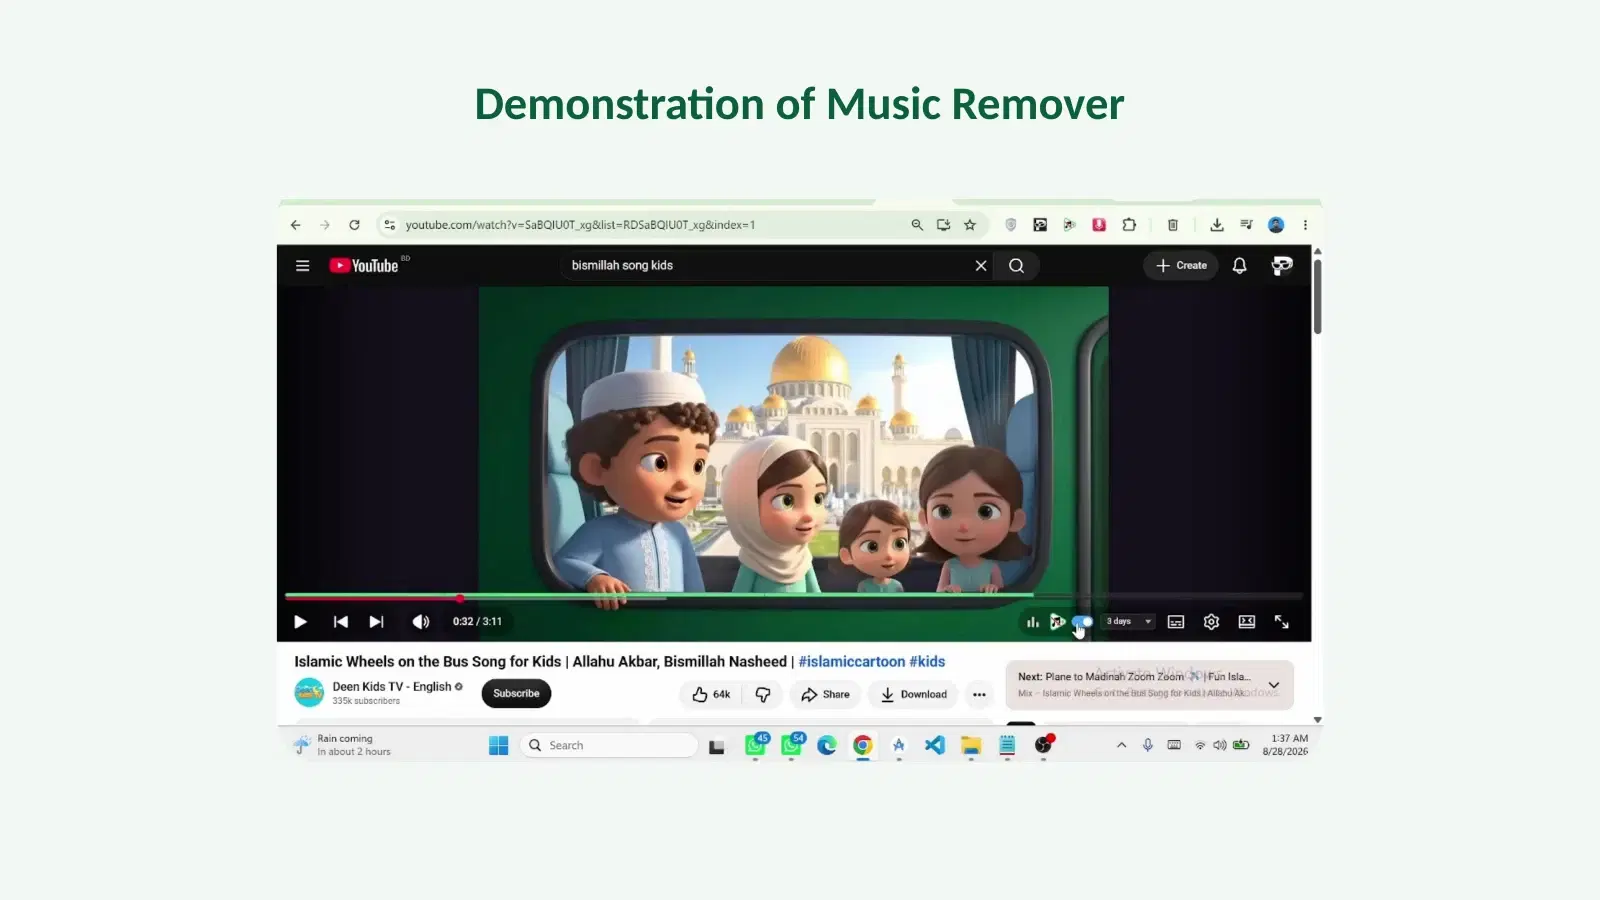Dislike the video
Viewport: 1600px width, 900px height.
[763, 694]
